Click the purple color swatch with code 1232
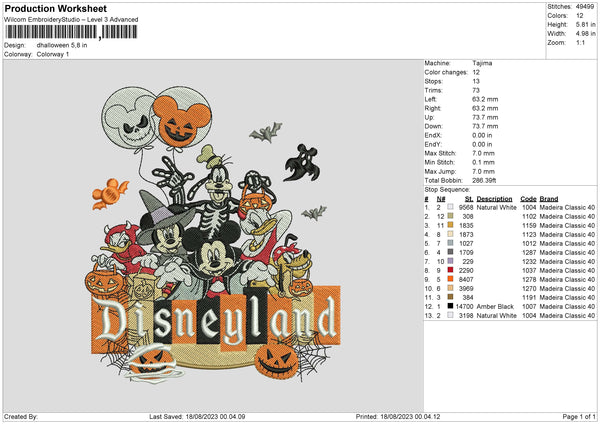Image resolution: width=600 pixels, height=424 pixels. 450,261
